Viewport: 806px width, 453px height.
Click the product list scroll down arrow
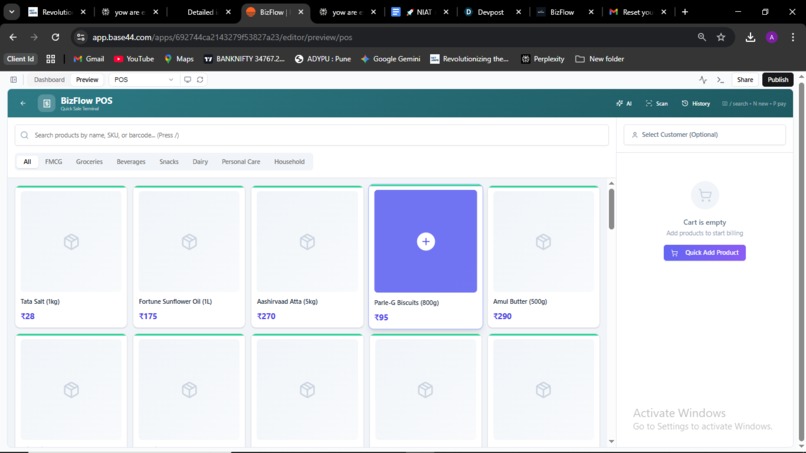coord(611,441)
